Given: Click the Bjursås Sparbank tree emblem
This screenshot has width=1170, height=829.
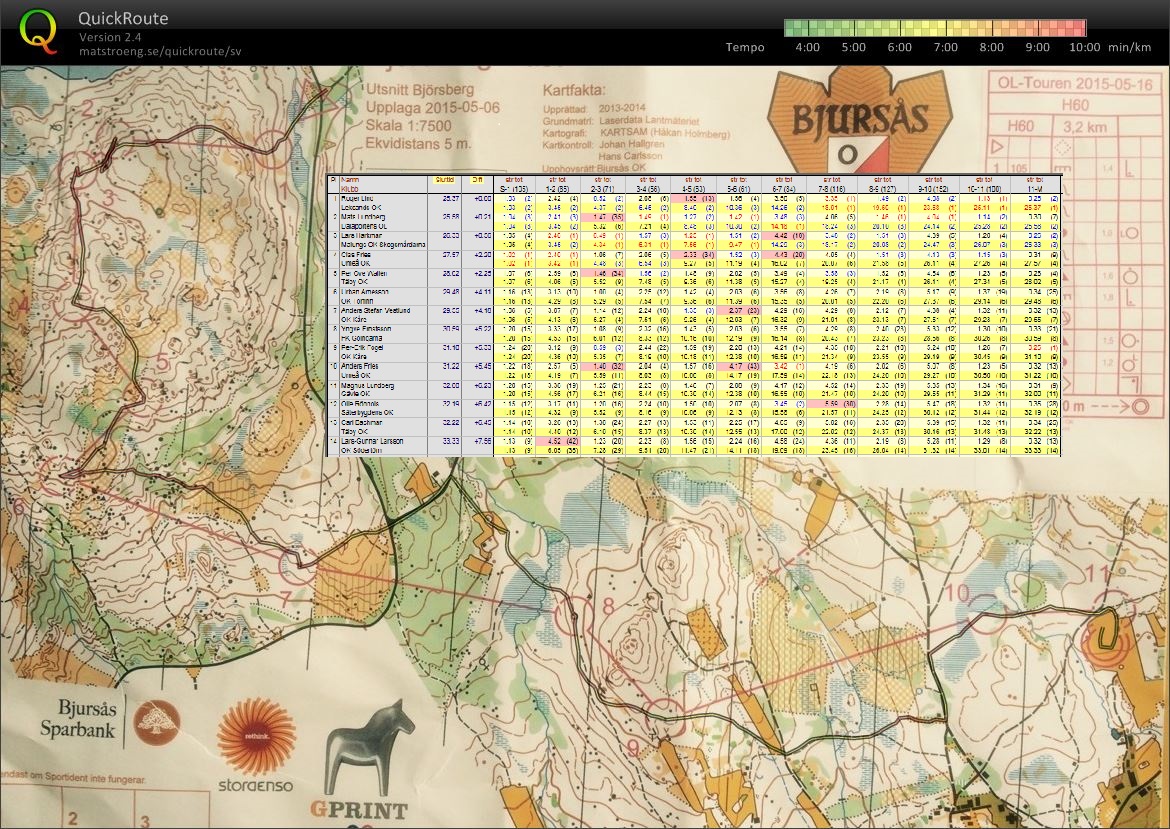Looking at the screenshot, I should 157,722.
